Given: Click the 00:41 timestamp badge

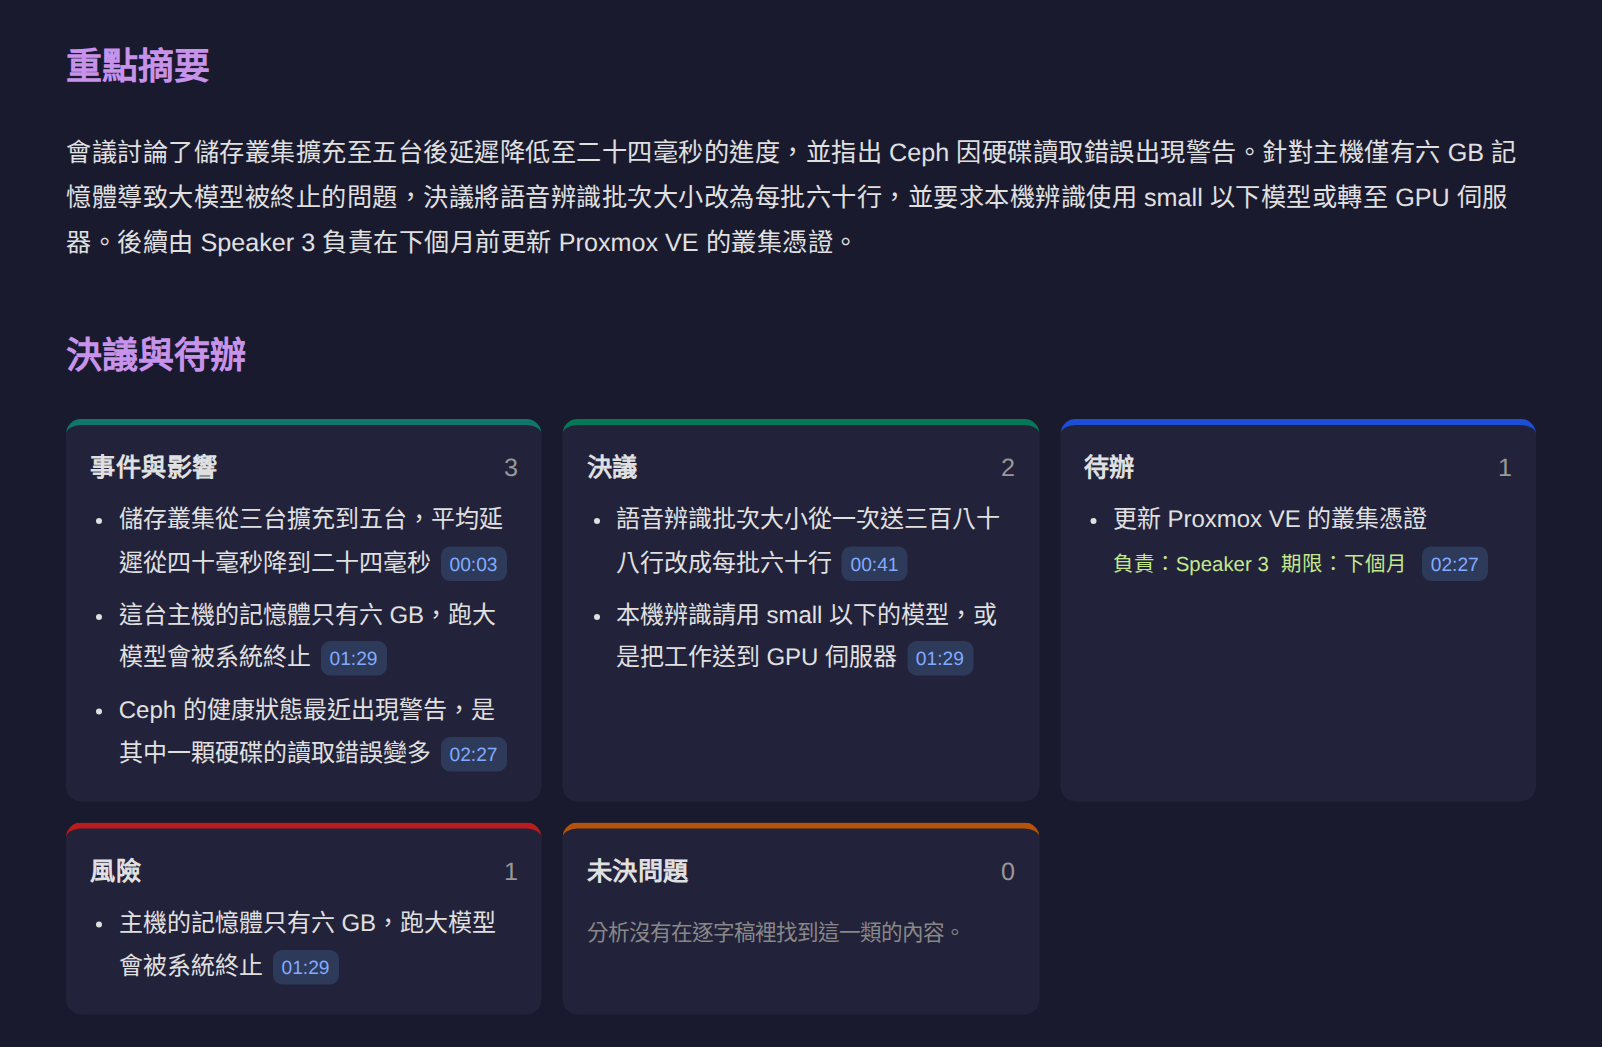Looking at the screenshot, I should coord(874,564).
